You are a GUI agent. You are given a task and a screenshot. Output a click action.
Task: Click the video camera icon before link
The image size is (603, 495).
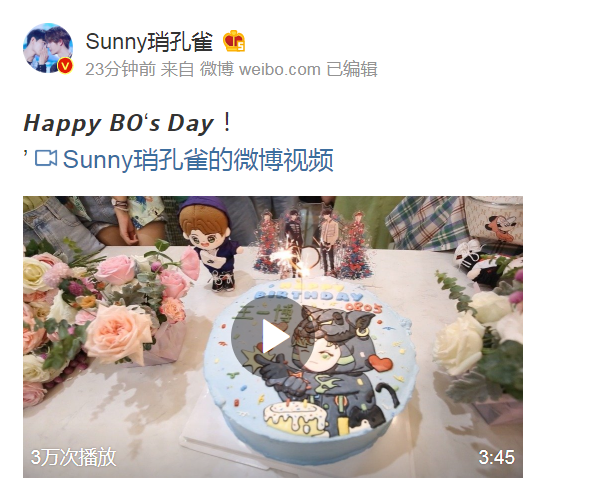coord(46,158)
